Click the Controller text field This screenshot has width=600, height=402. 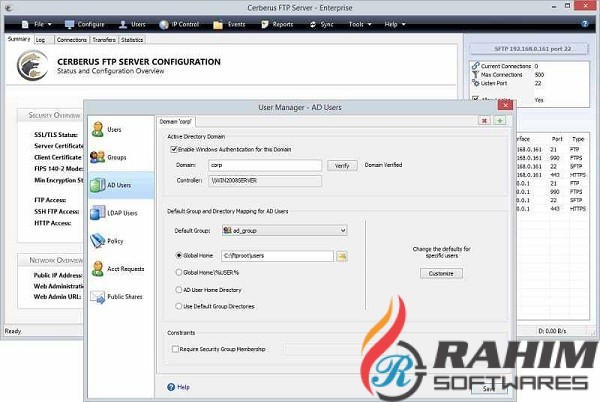265,181
